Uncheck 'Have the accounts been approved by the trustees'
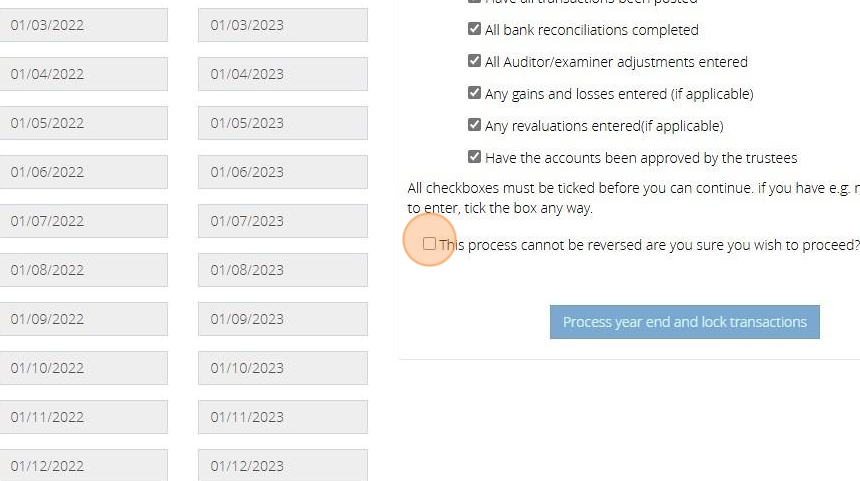This screenshot has height=481, width=860. pos(474,157)
